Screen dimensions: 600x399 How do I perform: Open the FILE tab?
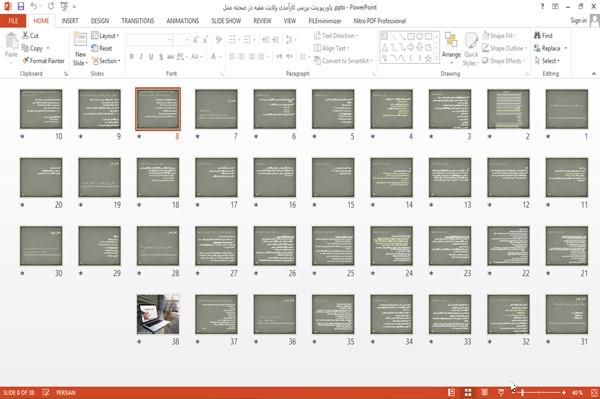tap(13, 21)
